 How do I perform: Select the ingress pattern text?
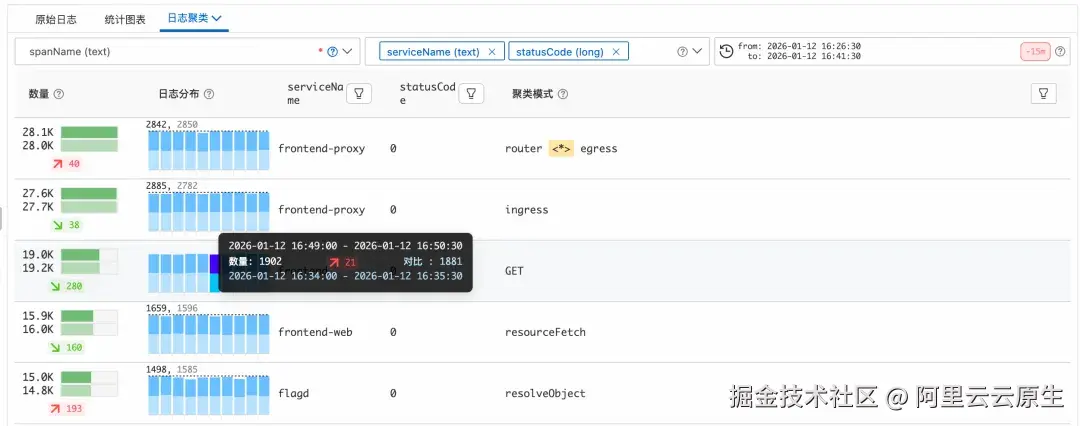[527, 210]
